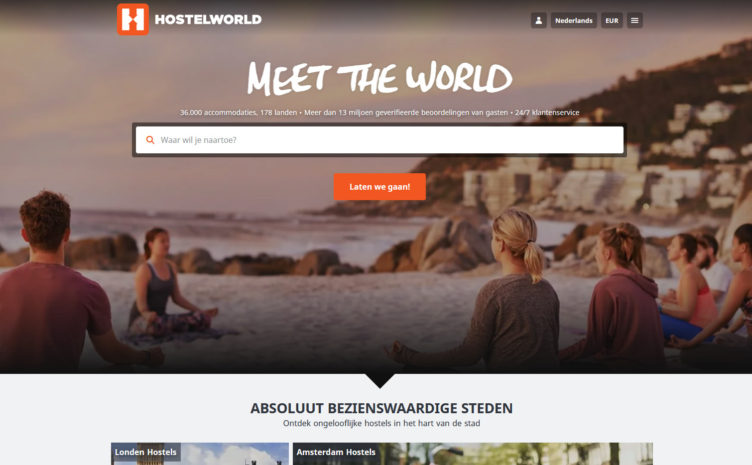The height and width of the screenshot is (465, 752).
Task: Click the HOSTELWORLD wordmark text
Action: 208,20
